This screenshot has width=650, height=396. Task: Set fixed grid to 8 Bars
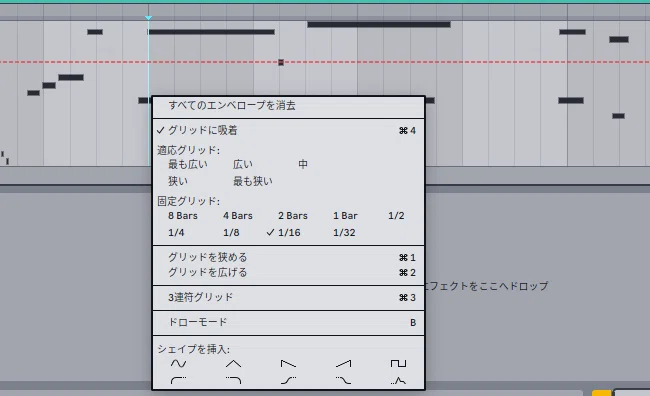183,216
